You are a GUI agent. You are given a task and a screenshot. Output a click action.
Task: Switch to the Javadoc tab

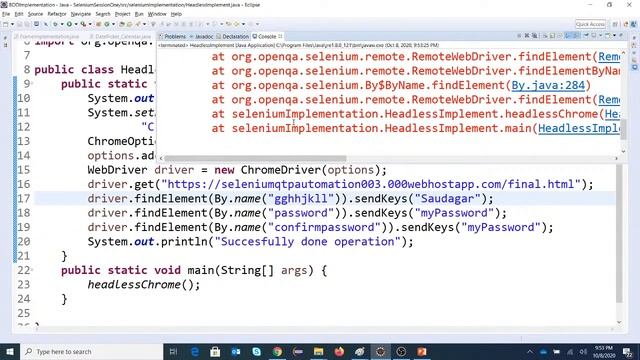202,36
